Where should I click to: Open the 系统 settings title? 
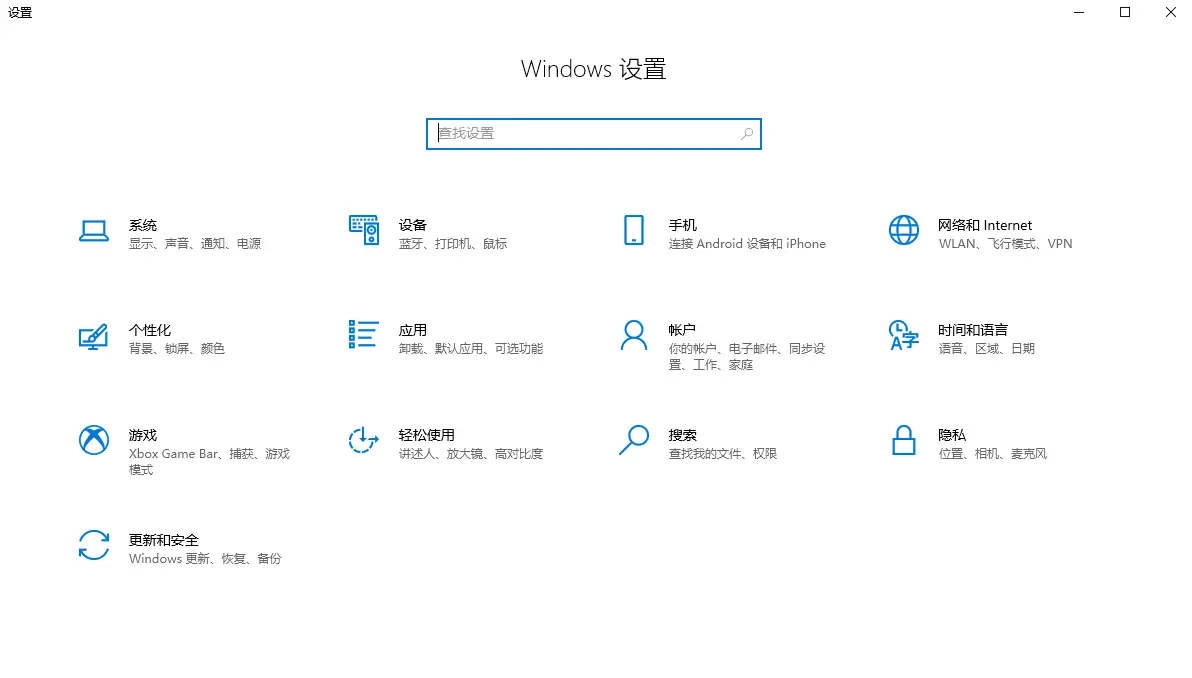coord(143,225)
